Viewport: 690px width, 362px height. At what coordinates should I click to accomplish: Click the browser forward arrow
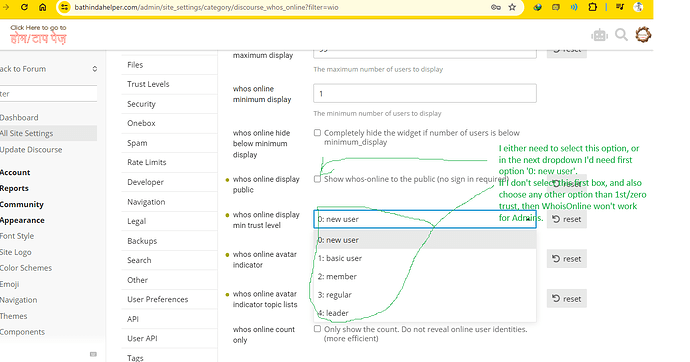pos(6,7)
